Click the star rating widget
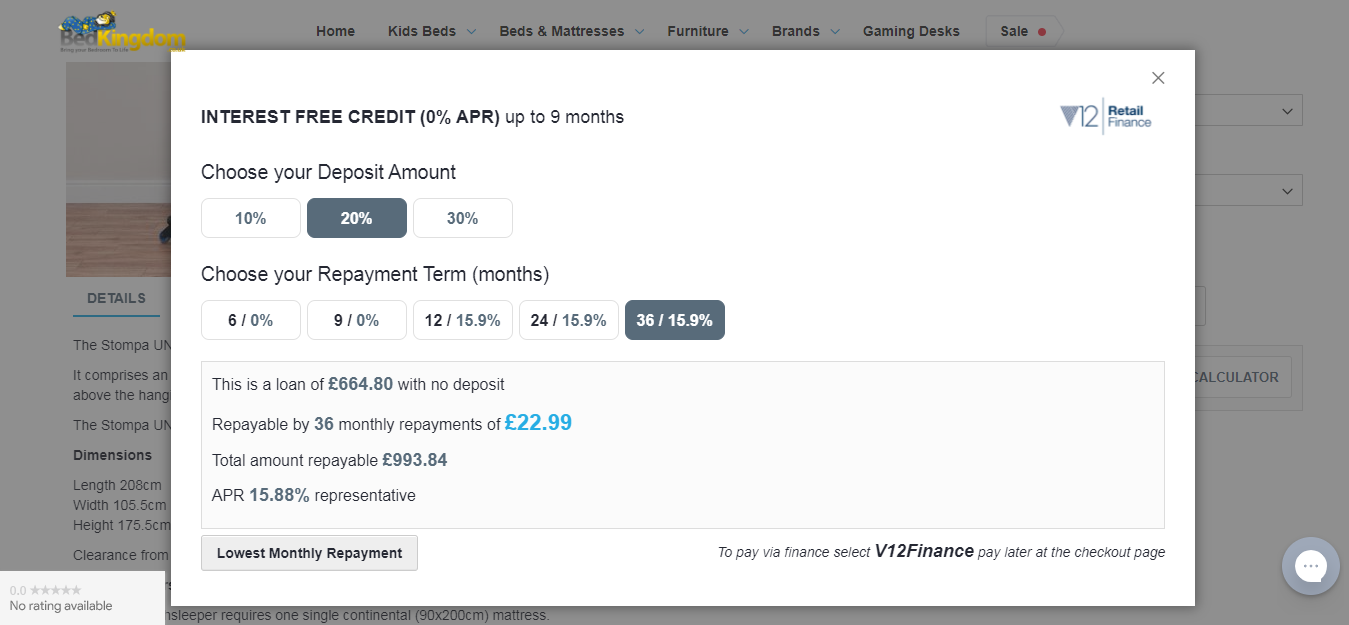Image resolution: width=1349 pixels, height=625 pixels. (82, 598)
